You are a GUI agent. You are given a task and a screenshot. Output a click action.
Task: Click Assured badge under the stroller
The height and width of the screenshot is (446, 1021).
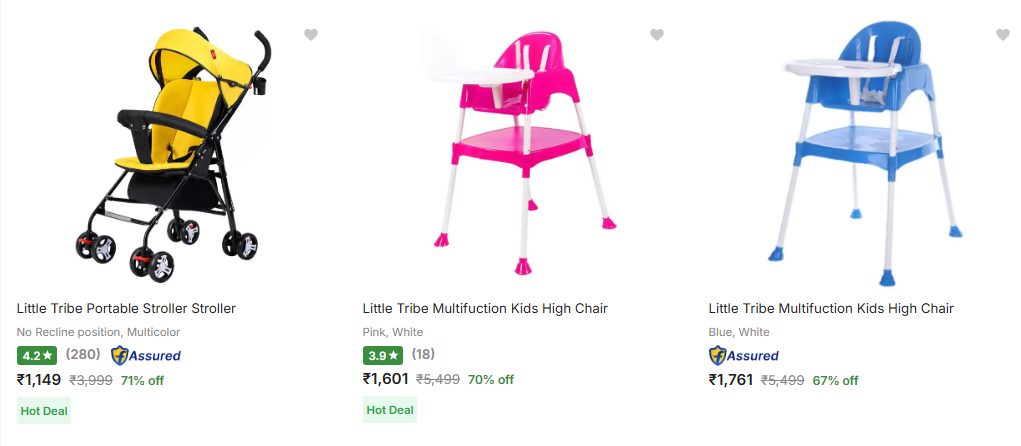[146, 355]
